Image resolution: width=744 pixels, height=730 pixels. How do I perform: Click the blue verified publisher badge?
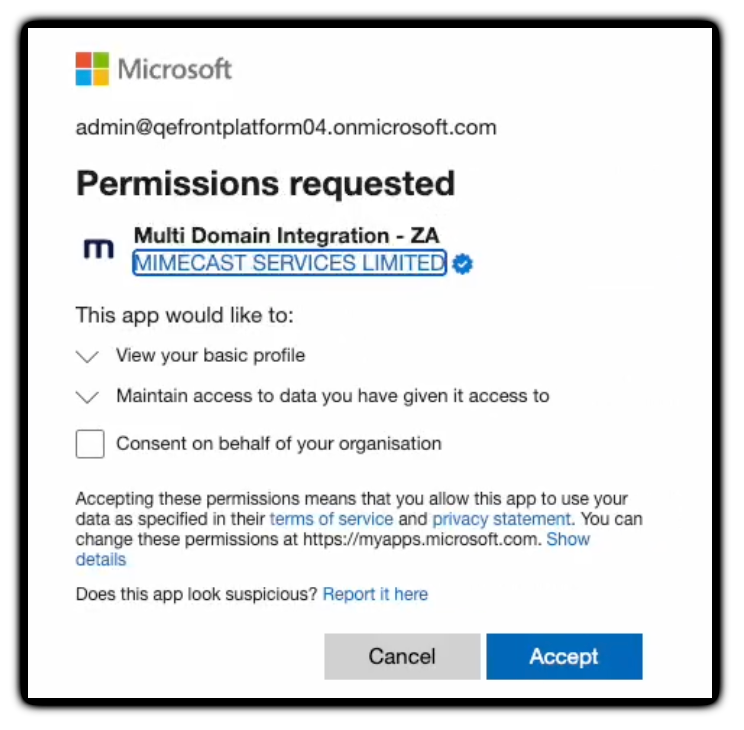click(463, 264)
